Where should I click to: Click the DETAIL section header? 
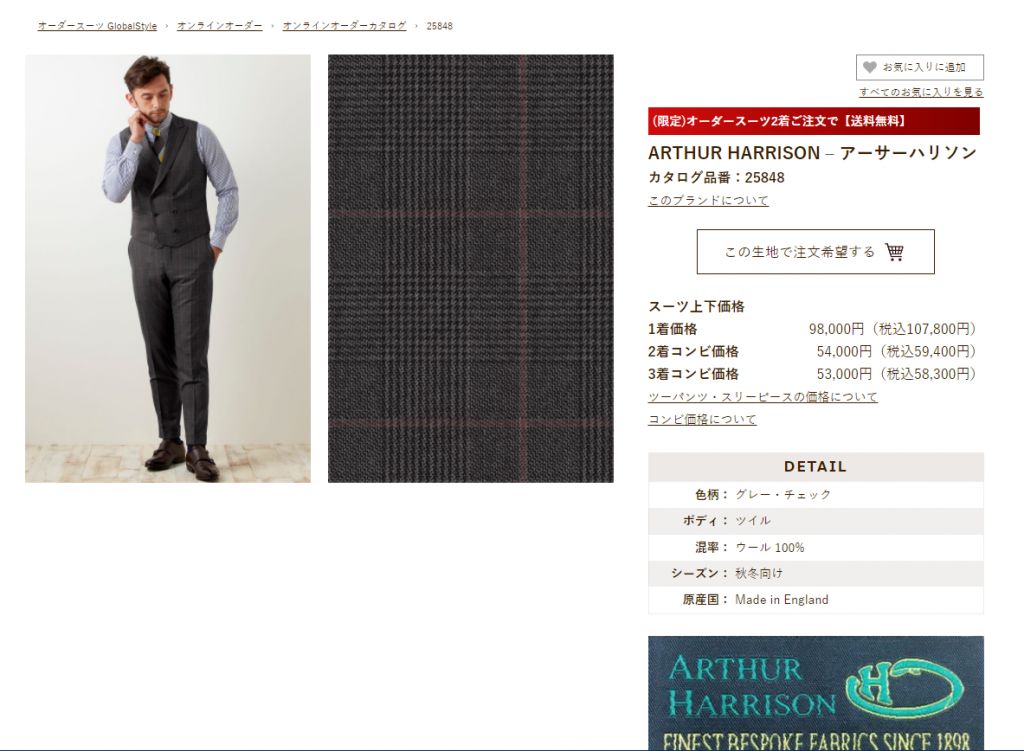816,466
